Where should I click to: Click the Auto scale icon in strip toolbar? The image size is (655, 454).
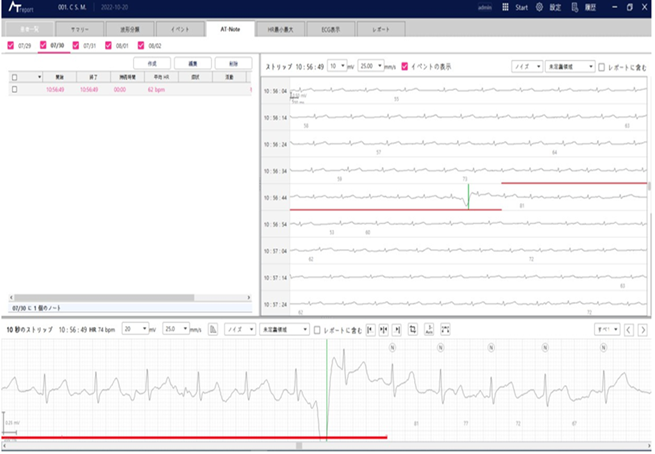pos(428,328)
